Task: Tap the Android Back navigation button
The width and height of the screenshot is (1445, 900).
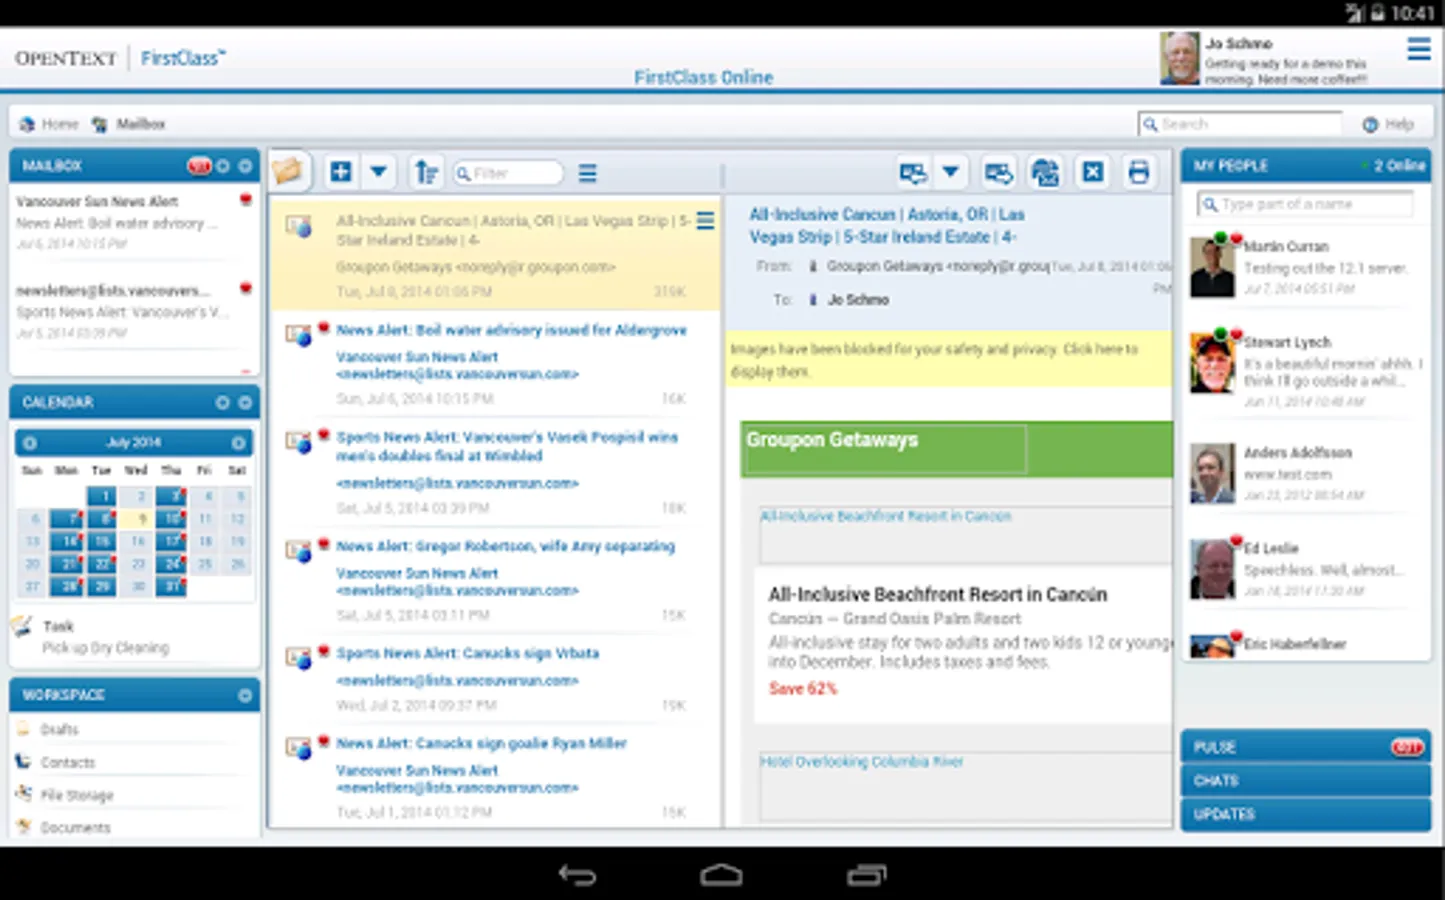Action: click(x=577, y=875)
